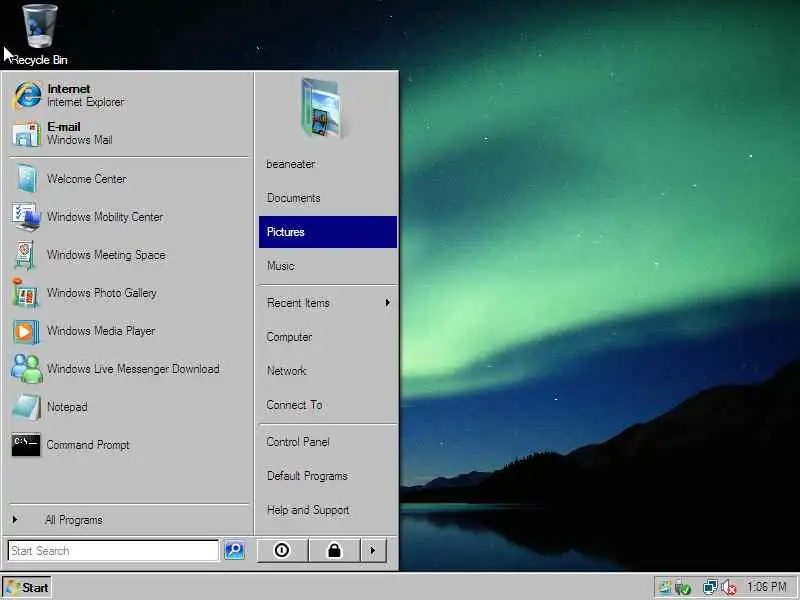Open Computer from Start menu

(328, 337)
